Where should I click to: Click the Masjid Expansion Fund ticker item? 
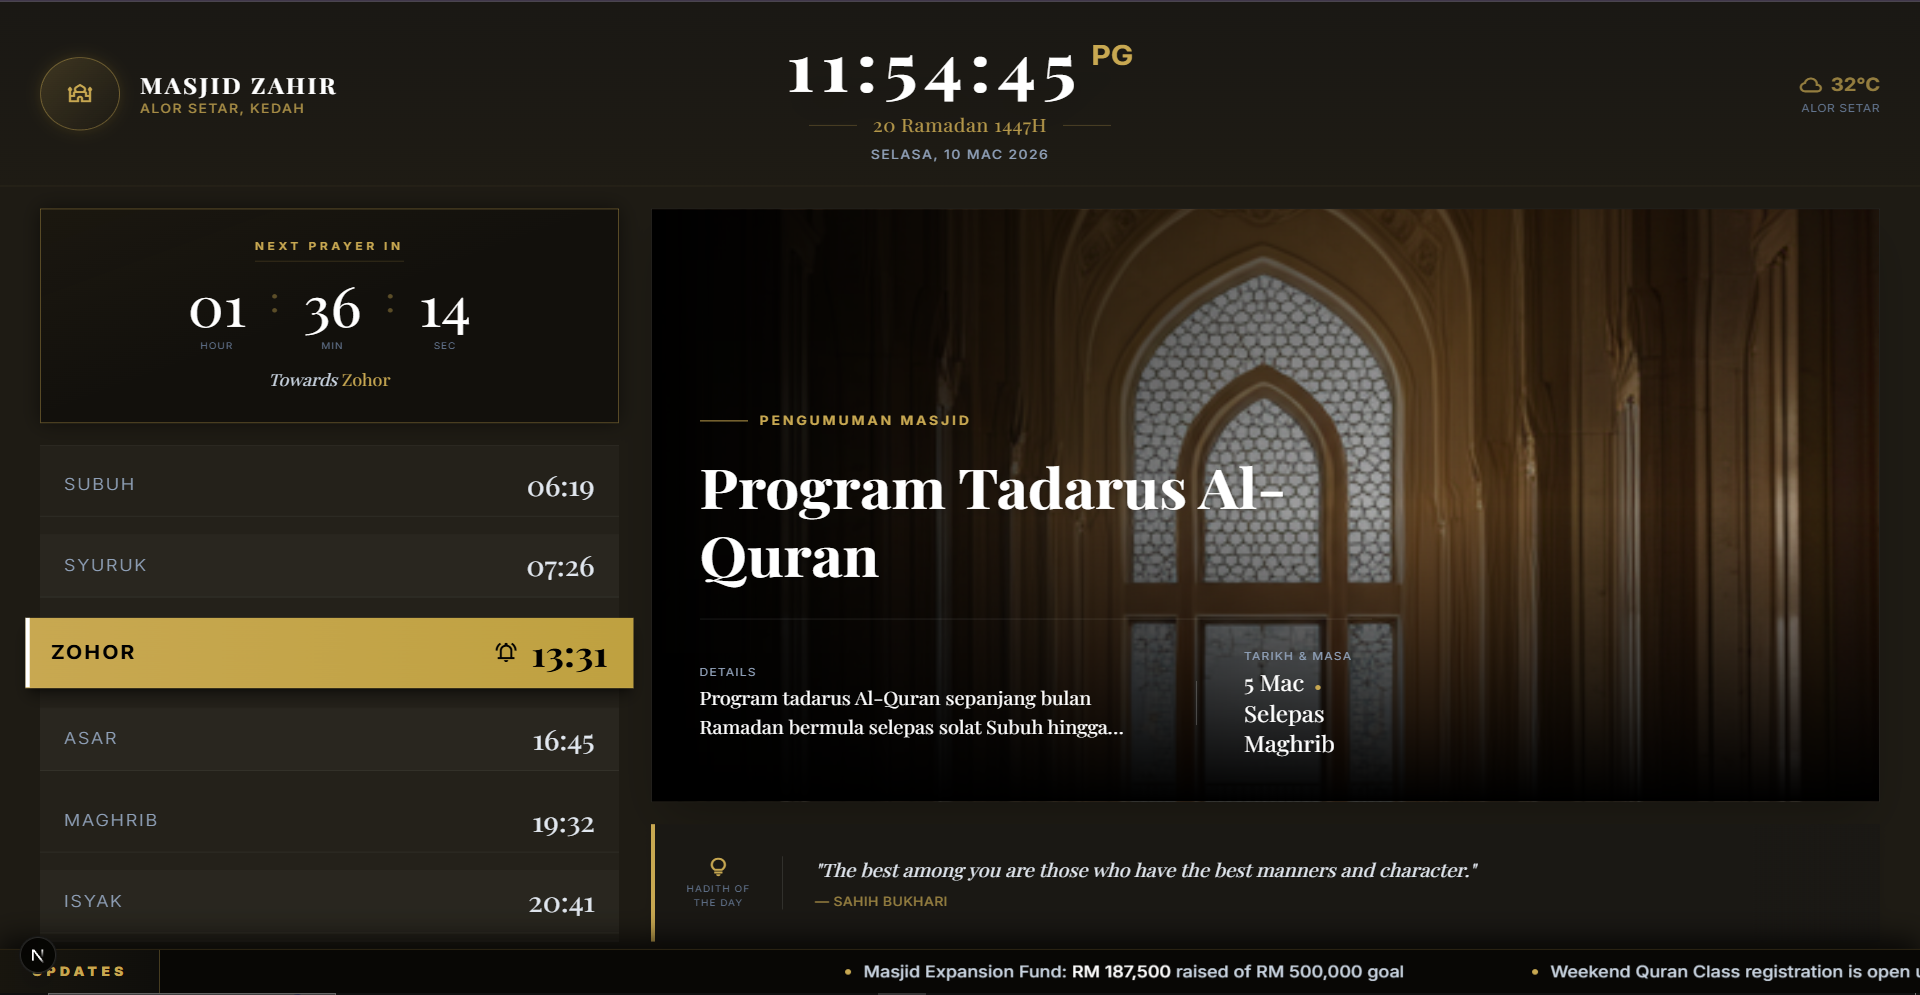point(1133,972)
